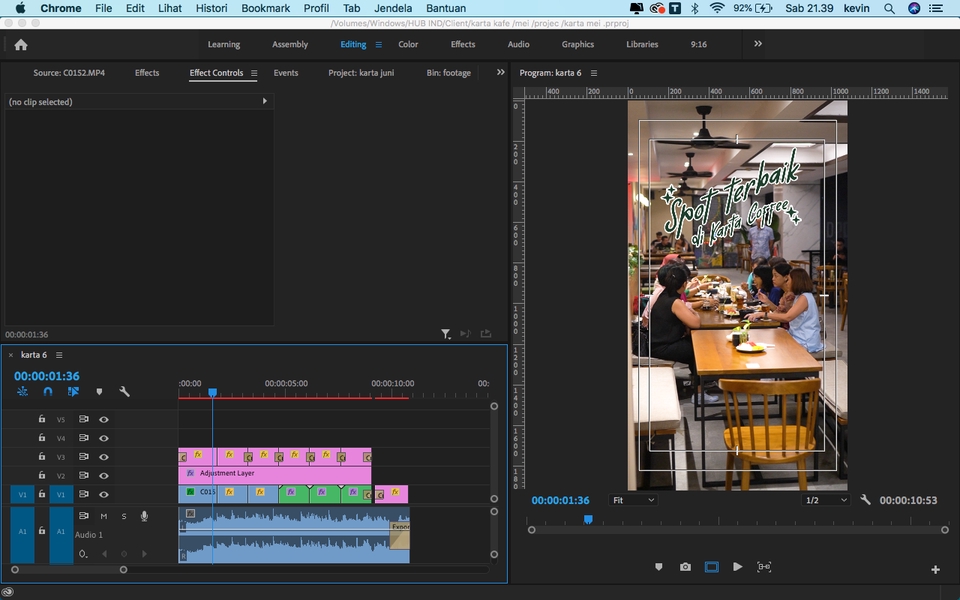Image resolution: width=960 pixels, height=600 pixels.
Task: Enable voice-over record on Audio 1
Action: pyautogui.click(x=144, y=516)
